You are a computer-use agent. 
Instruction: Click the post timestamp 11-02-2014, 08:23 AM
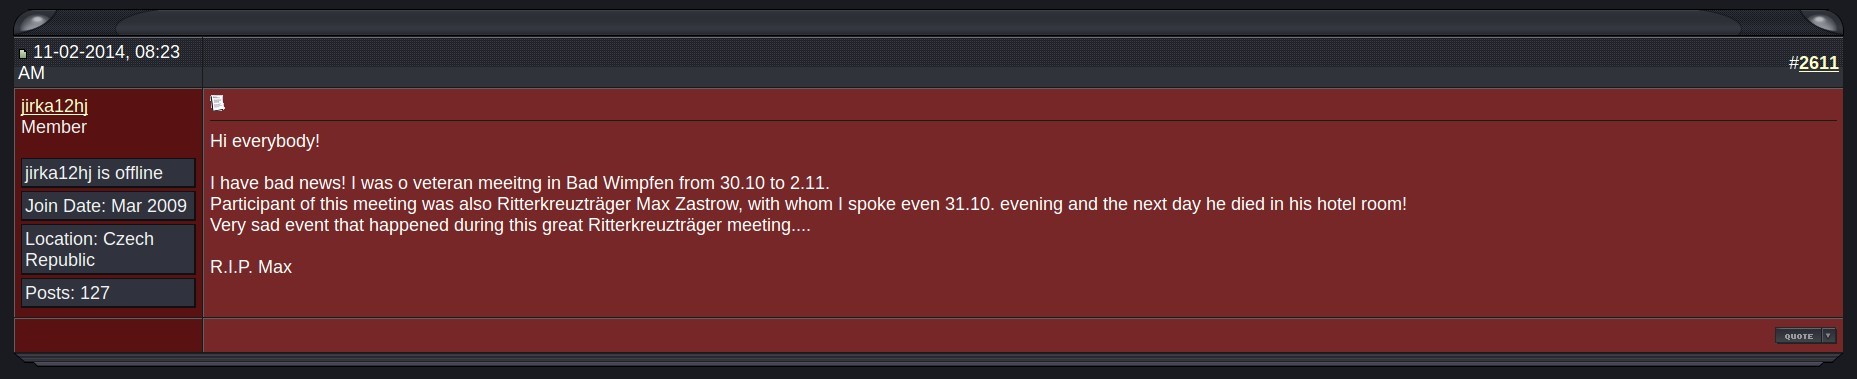tap(99, 62)
